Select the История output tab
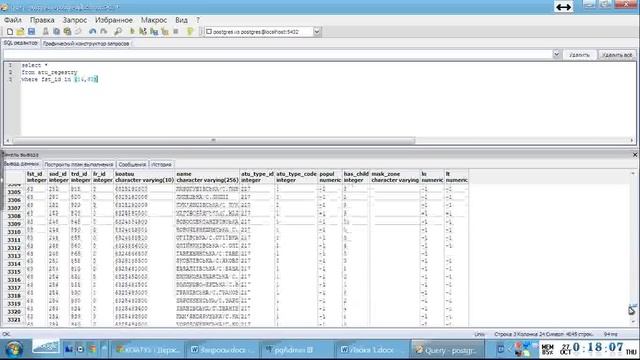This screenshot has width=640, height=360. coord(162,164)
